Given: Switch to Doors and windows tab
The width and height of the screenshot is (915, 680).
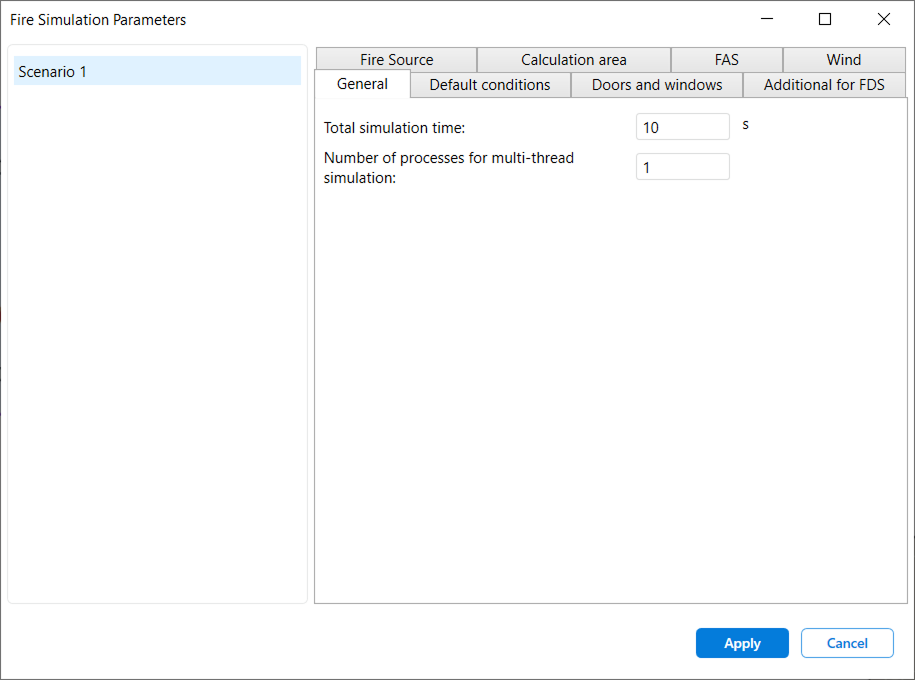Looking at the screenshot, I should [656, 85].
